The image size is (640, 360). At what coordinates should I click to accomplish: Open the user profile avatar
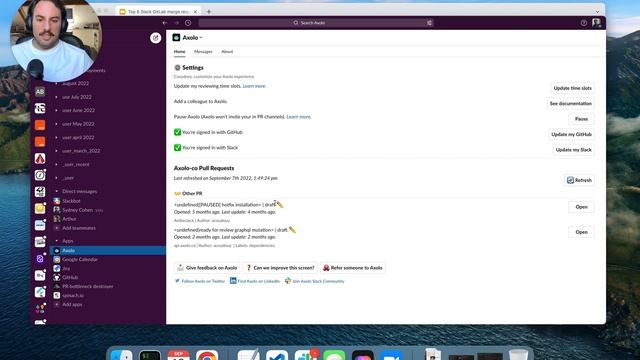pyautogui.click(x=596, y=22)
